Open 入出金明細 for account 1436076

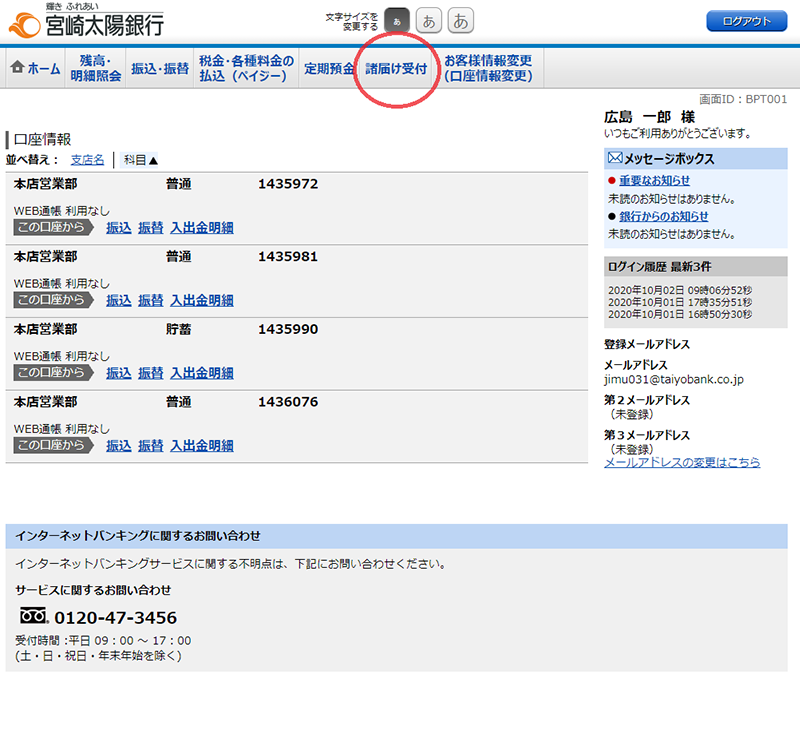tap(201, 445)
